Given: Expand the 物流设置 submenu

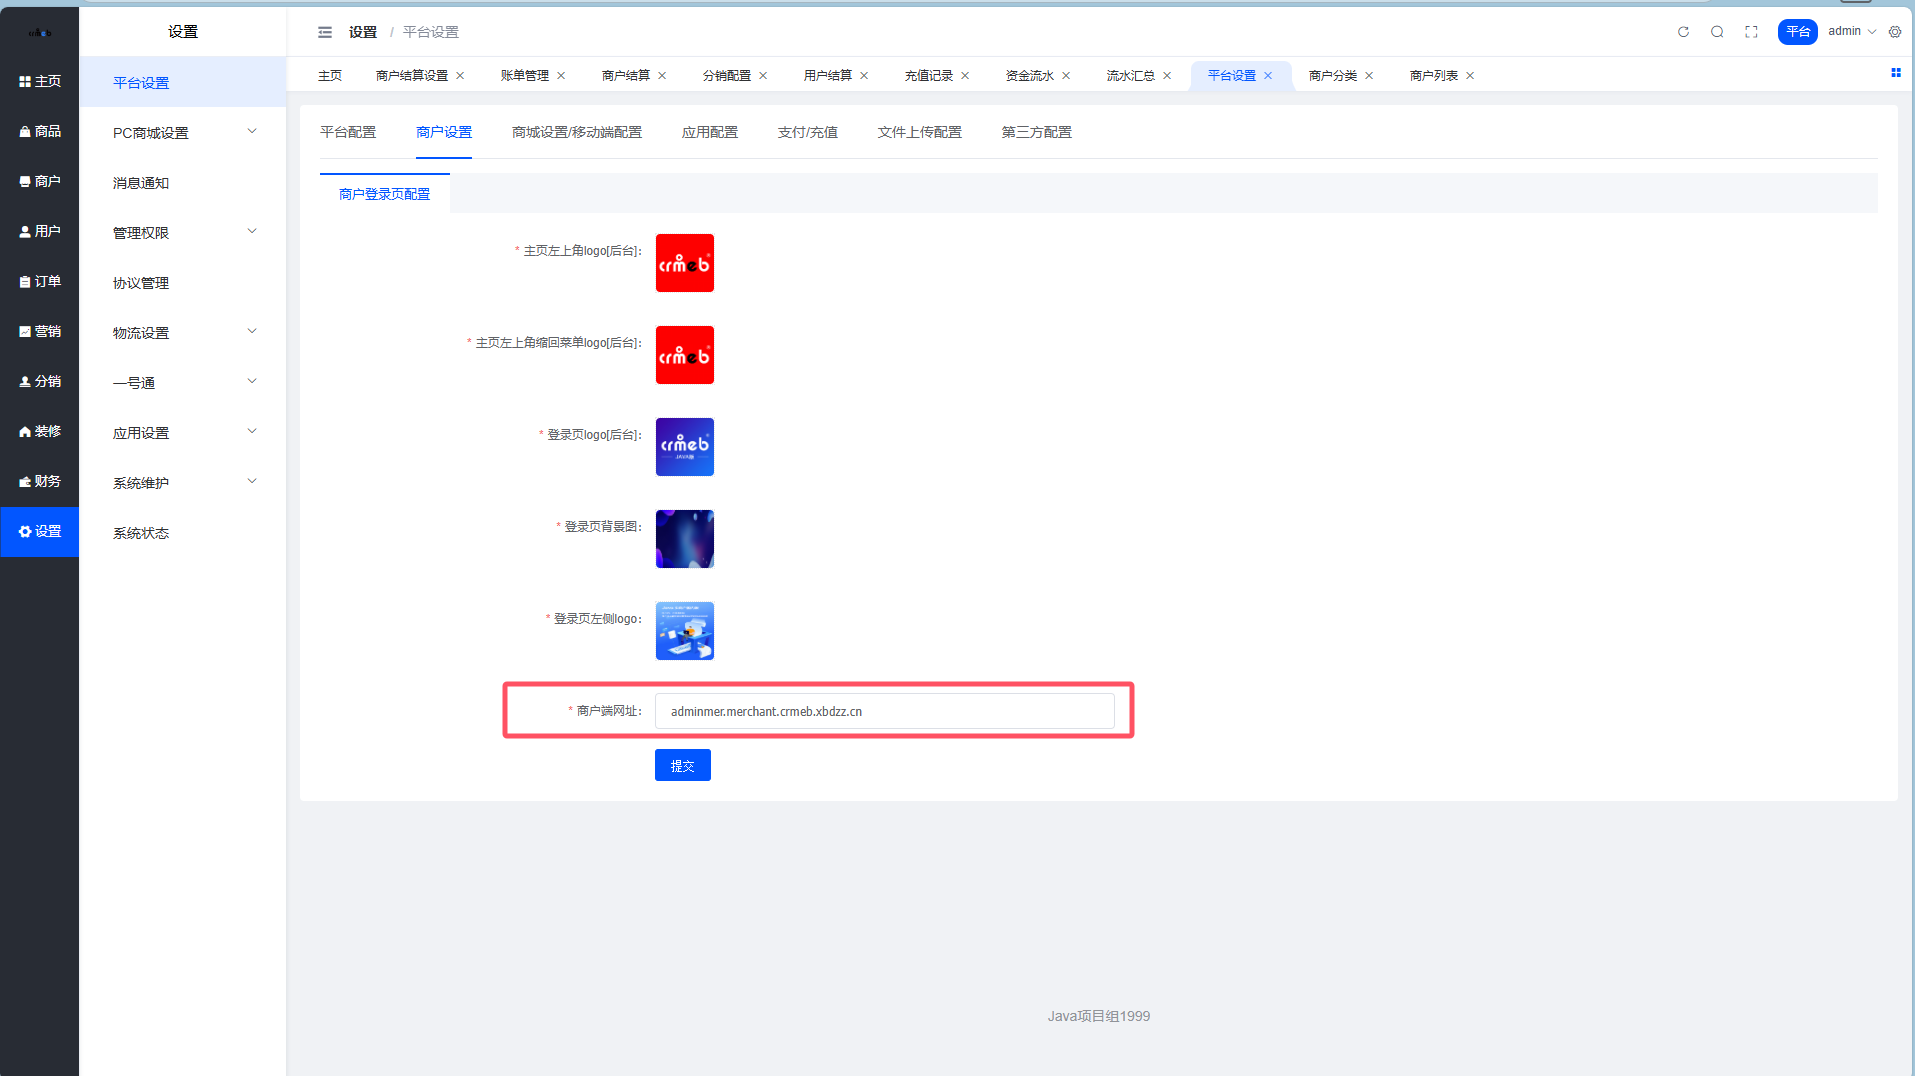Looking at the screenshot, I should coord(183,332).
